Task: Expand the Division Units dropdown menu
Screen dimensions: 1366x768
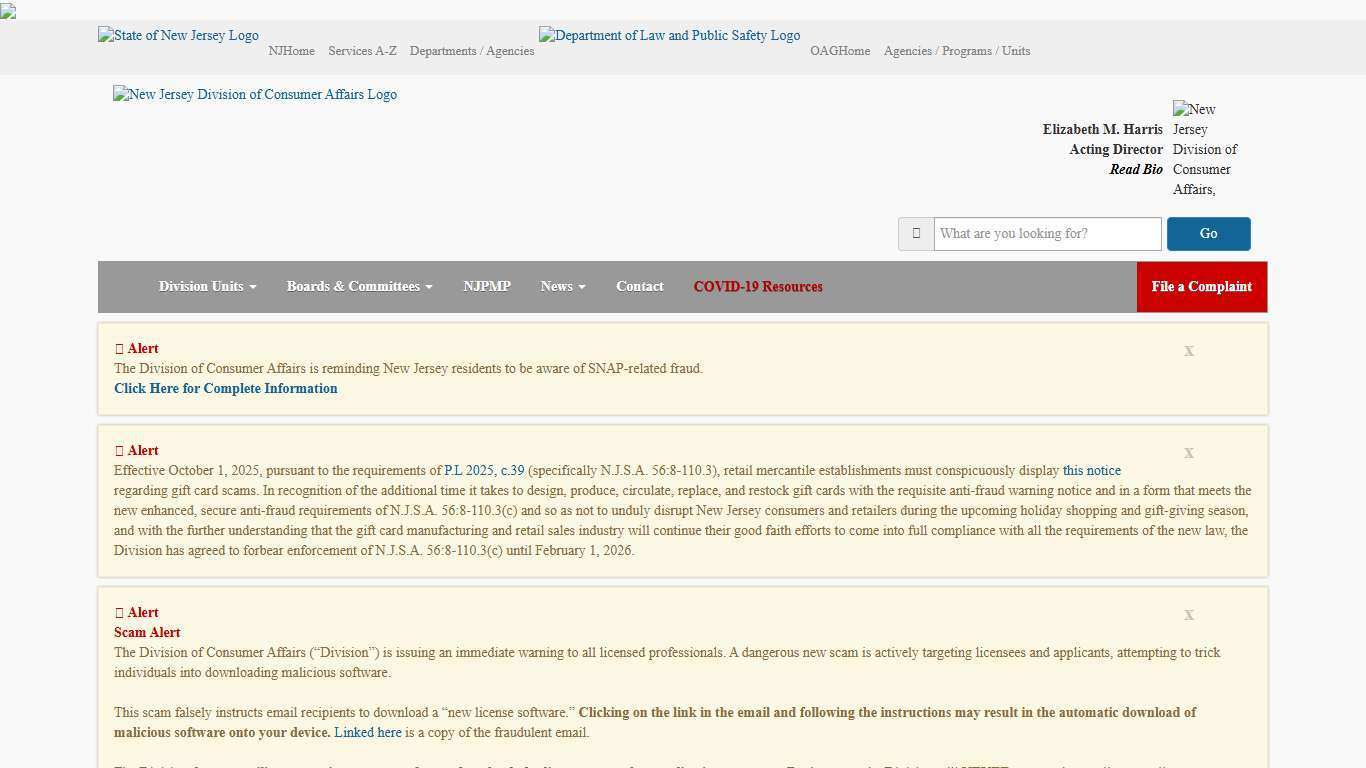Action: pyautogui.click(x=207, y=287)
